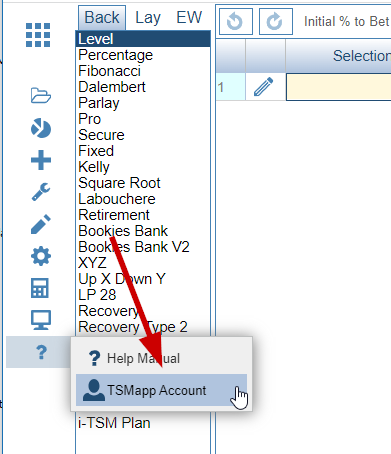Select Recovery staking plan

pyautogui.click(x=143, y=311)
